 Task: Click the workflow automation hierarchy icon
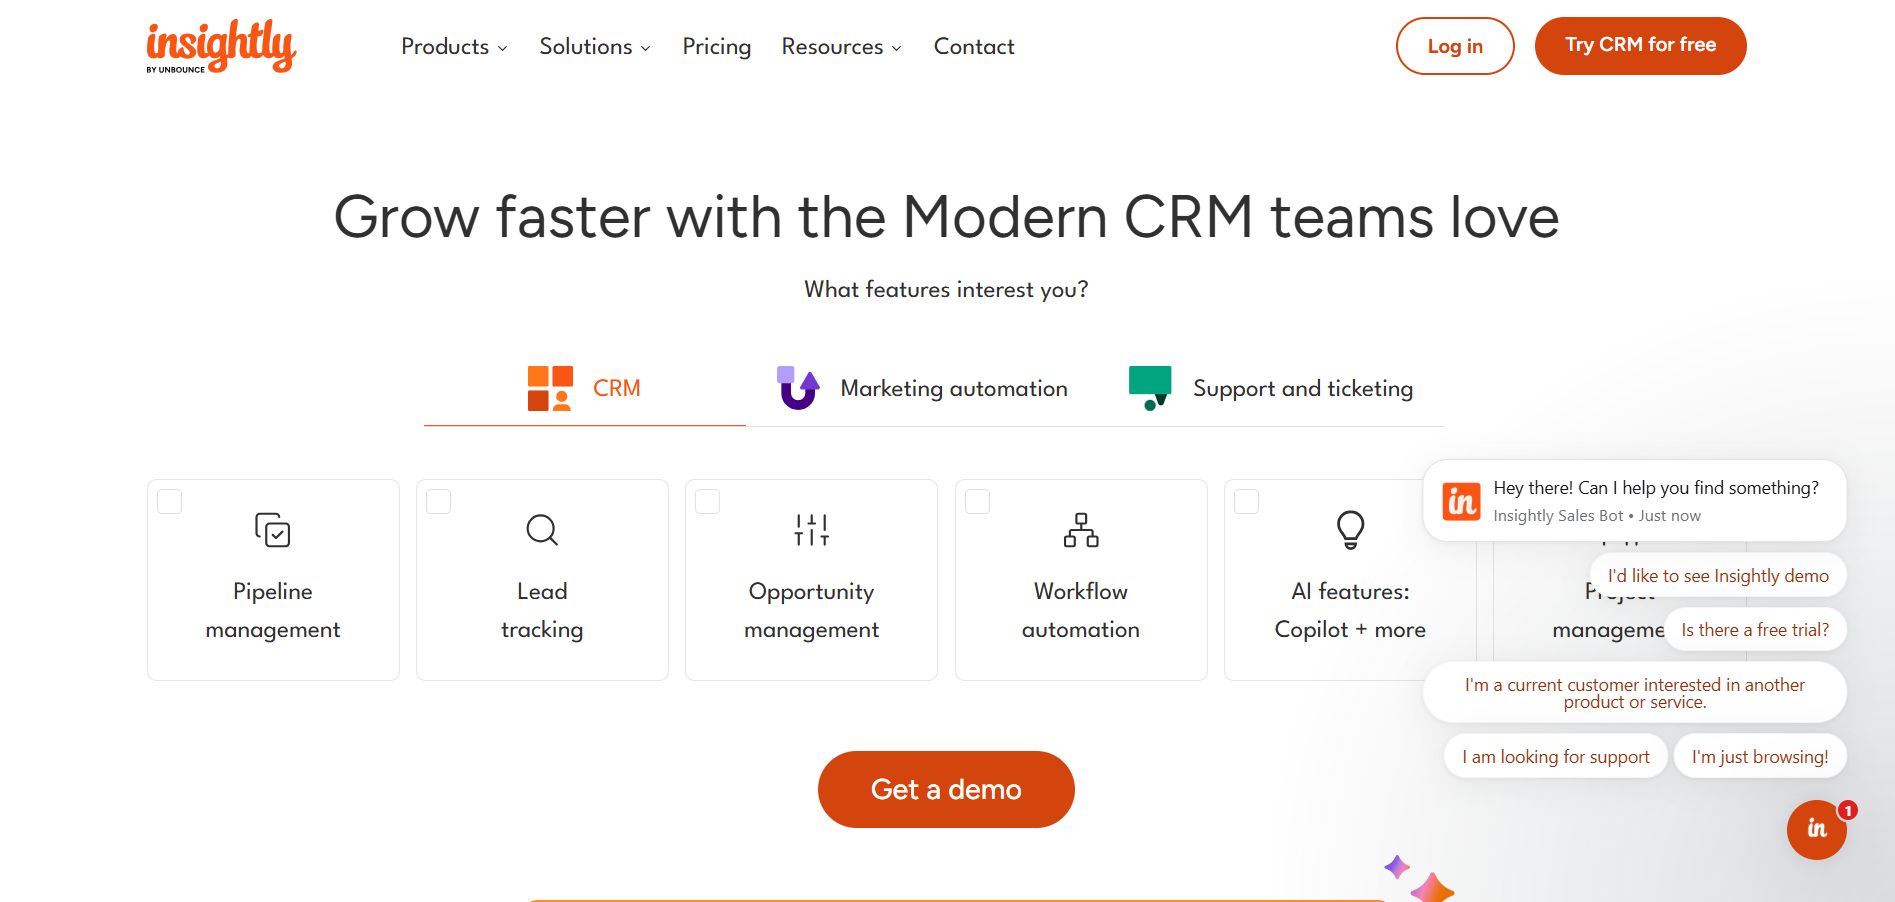[x=1080, y=530]
